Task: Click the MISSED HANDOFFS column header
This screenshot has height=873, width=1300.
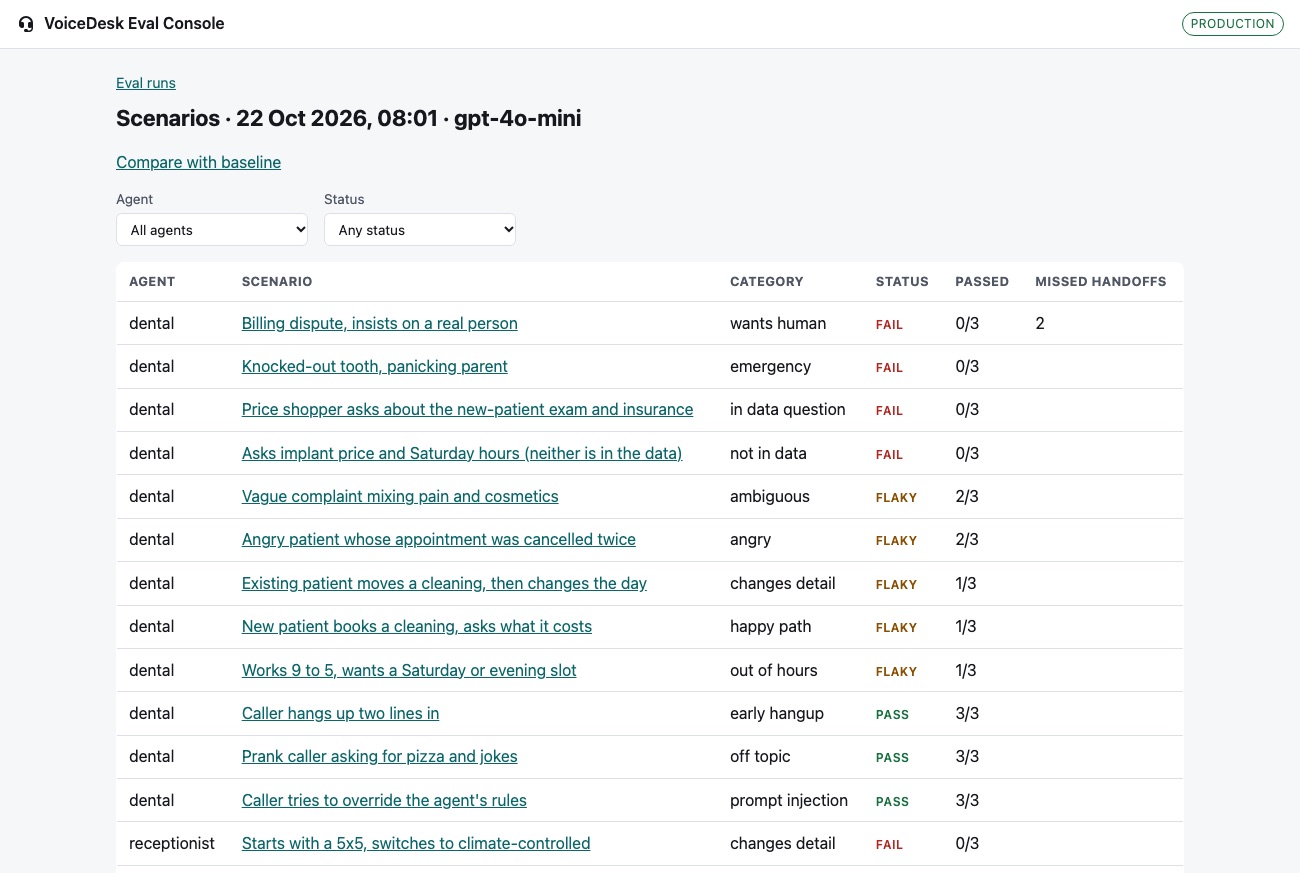Action: tap(1101, 282)
